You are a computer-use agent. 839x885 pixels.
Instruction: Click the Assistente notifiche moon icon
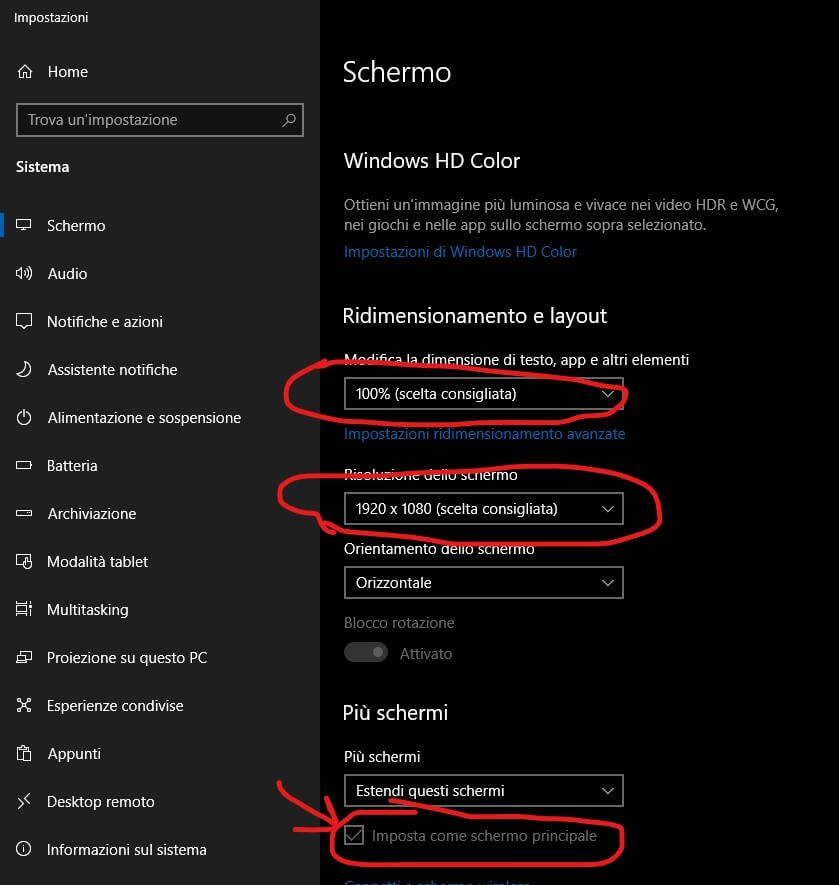pyautogui.click(x=25, y=370)
